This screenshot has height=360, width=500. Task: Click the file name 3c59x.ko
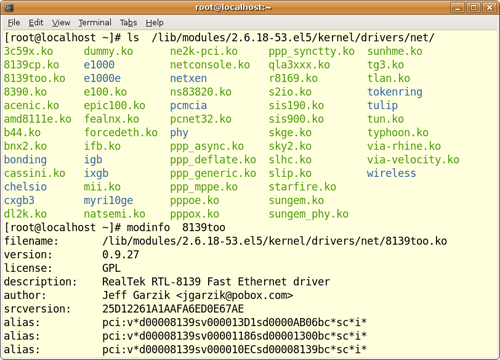click(28, 51)
